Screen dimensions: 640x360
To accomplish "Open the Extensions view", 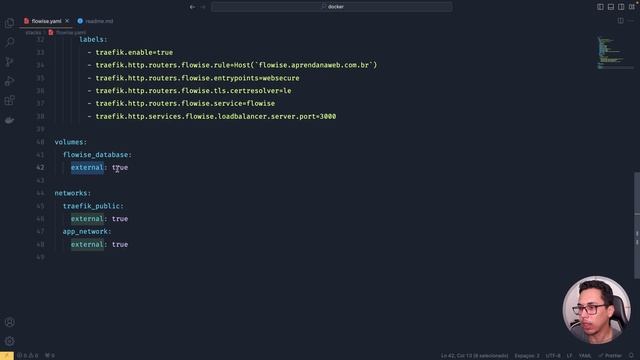I will (x=9, y=100).
